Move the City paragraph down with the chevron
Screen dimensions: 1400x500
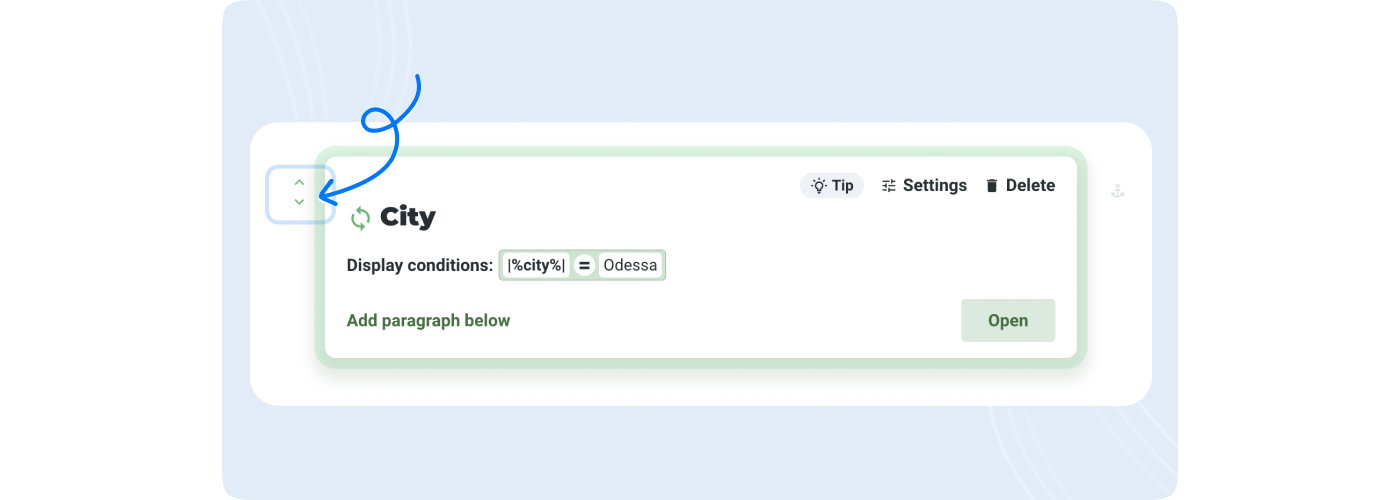tap(299, 202)
